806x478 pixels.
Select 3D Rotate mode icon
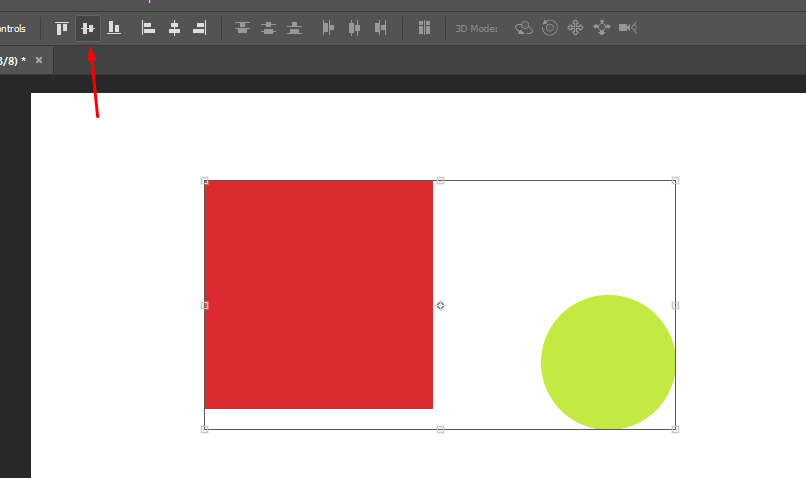(x=524, y=28)
